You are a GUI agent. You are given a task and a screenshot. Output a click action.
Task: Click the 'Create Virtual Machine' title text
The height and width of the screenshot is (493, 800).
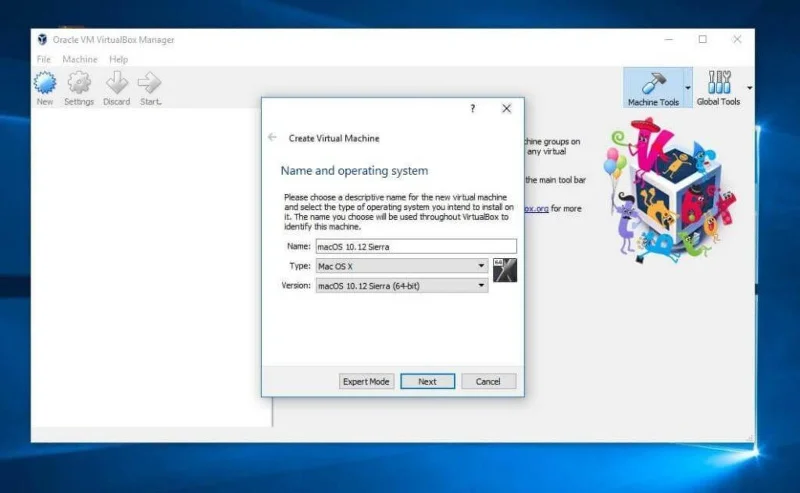click(334, 138)
